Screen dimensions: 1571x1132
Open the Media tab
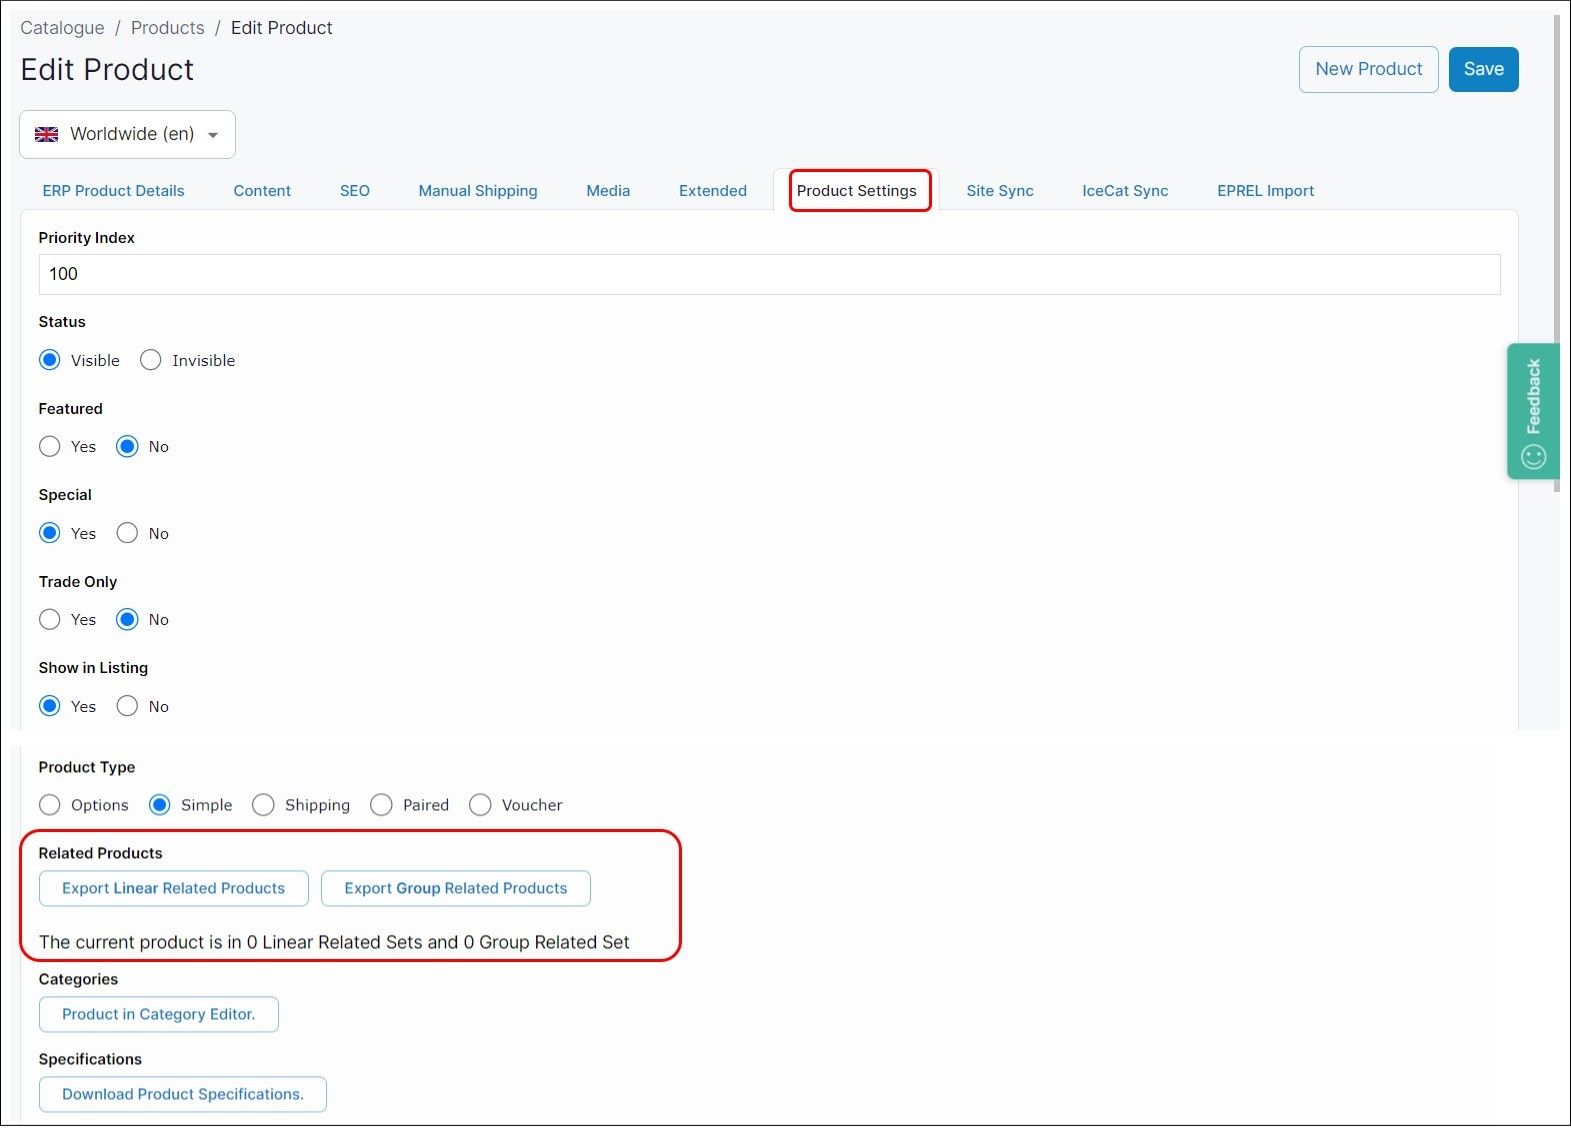click(608, 191)
